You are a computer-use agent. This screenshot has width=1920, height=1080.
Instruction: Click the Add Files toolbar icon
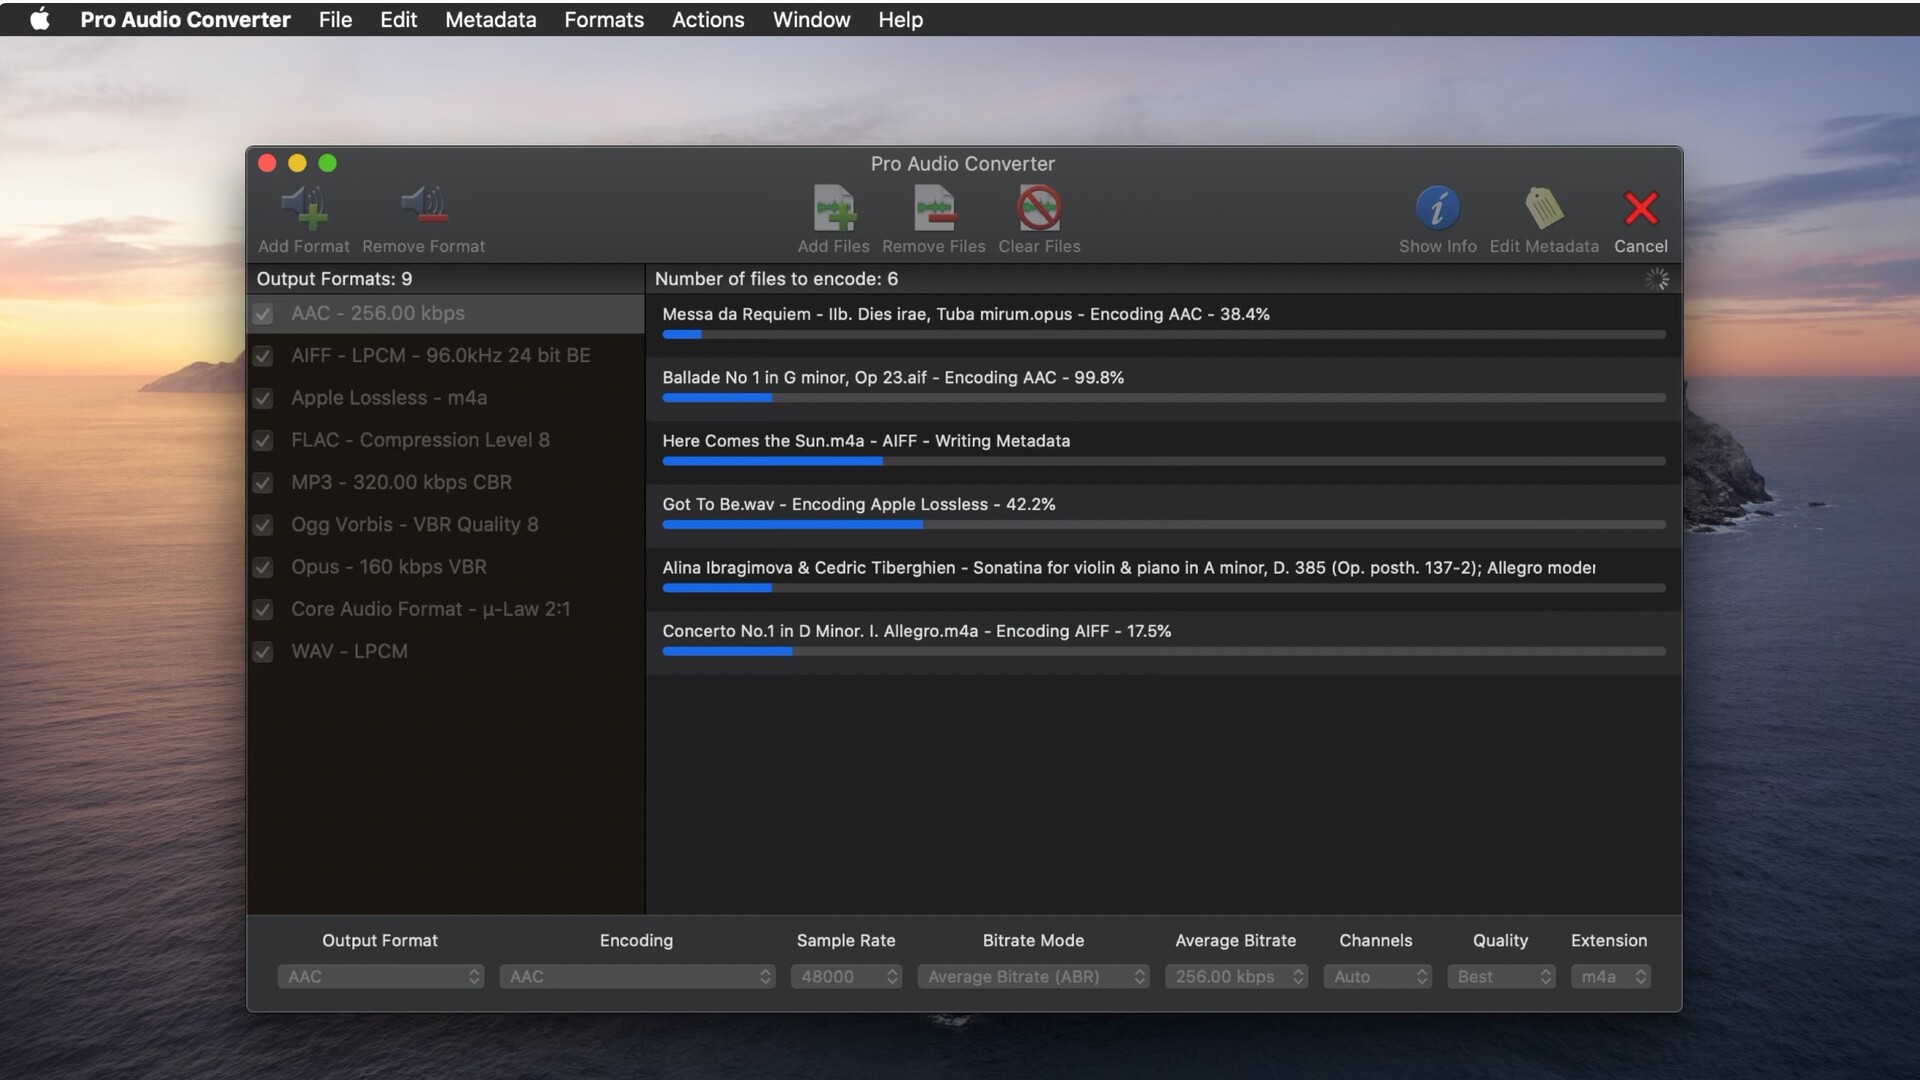[x=834, y=208]
